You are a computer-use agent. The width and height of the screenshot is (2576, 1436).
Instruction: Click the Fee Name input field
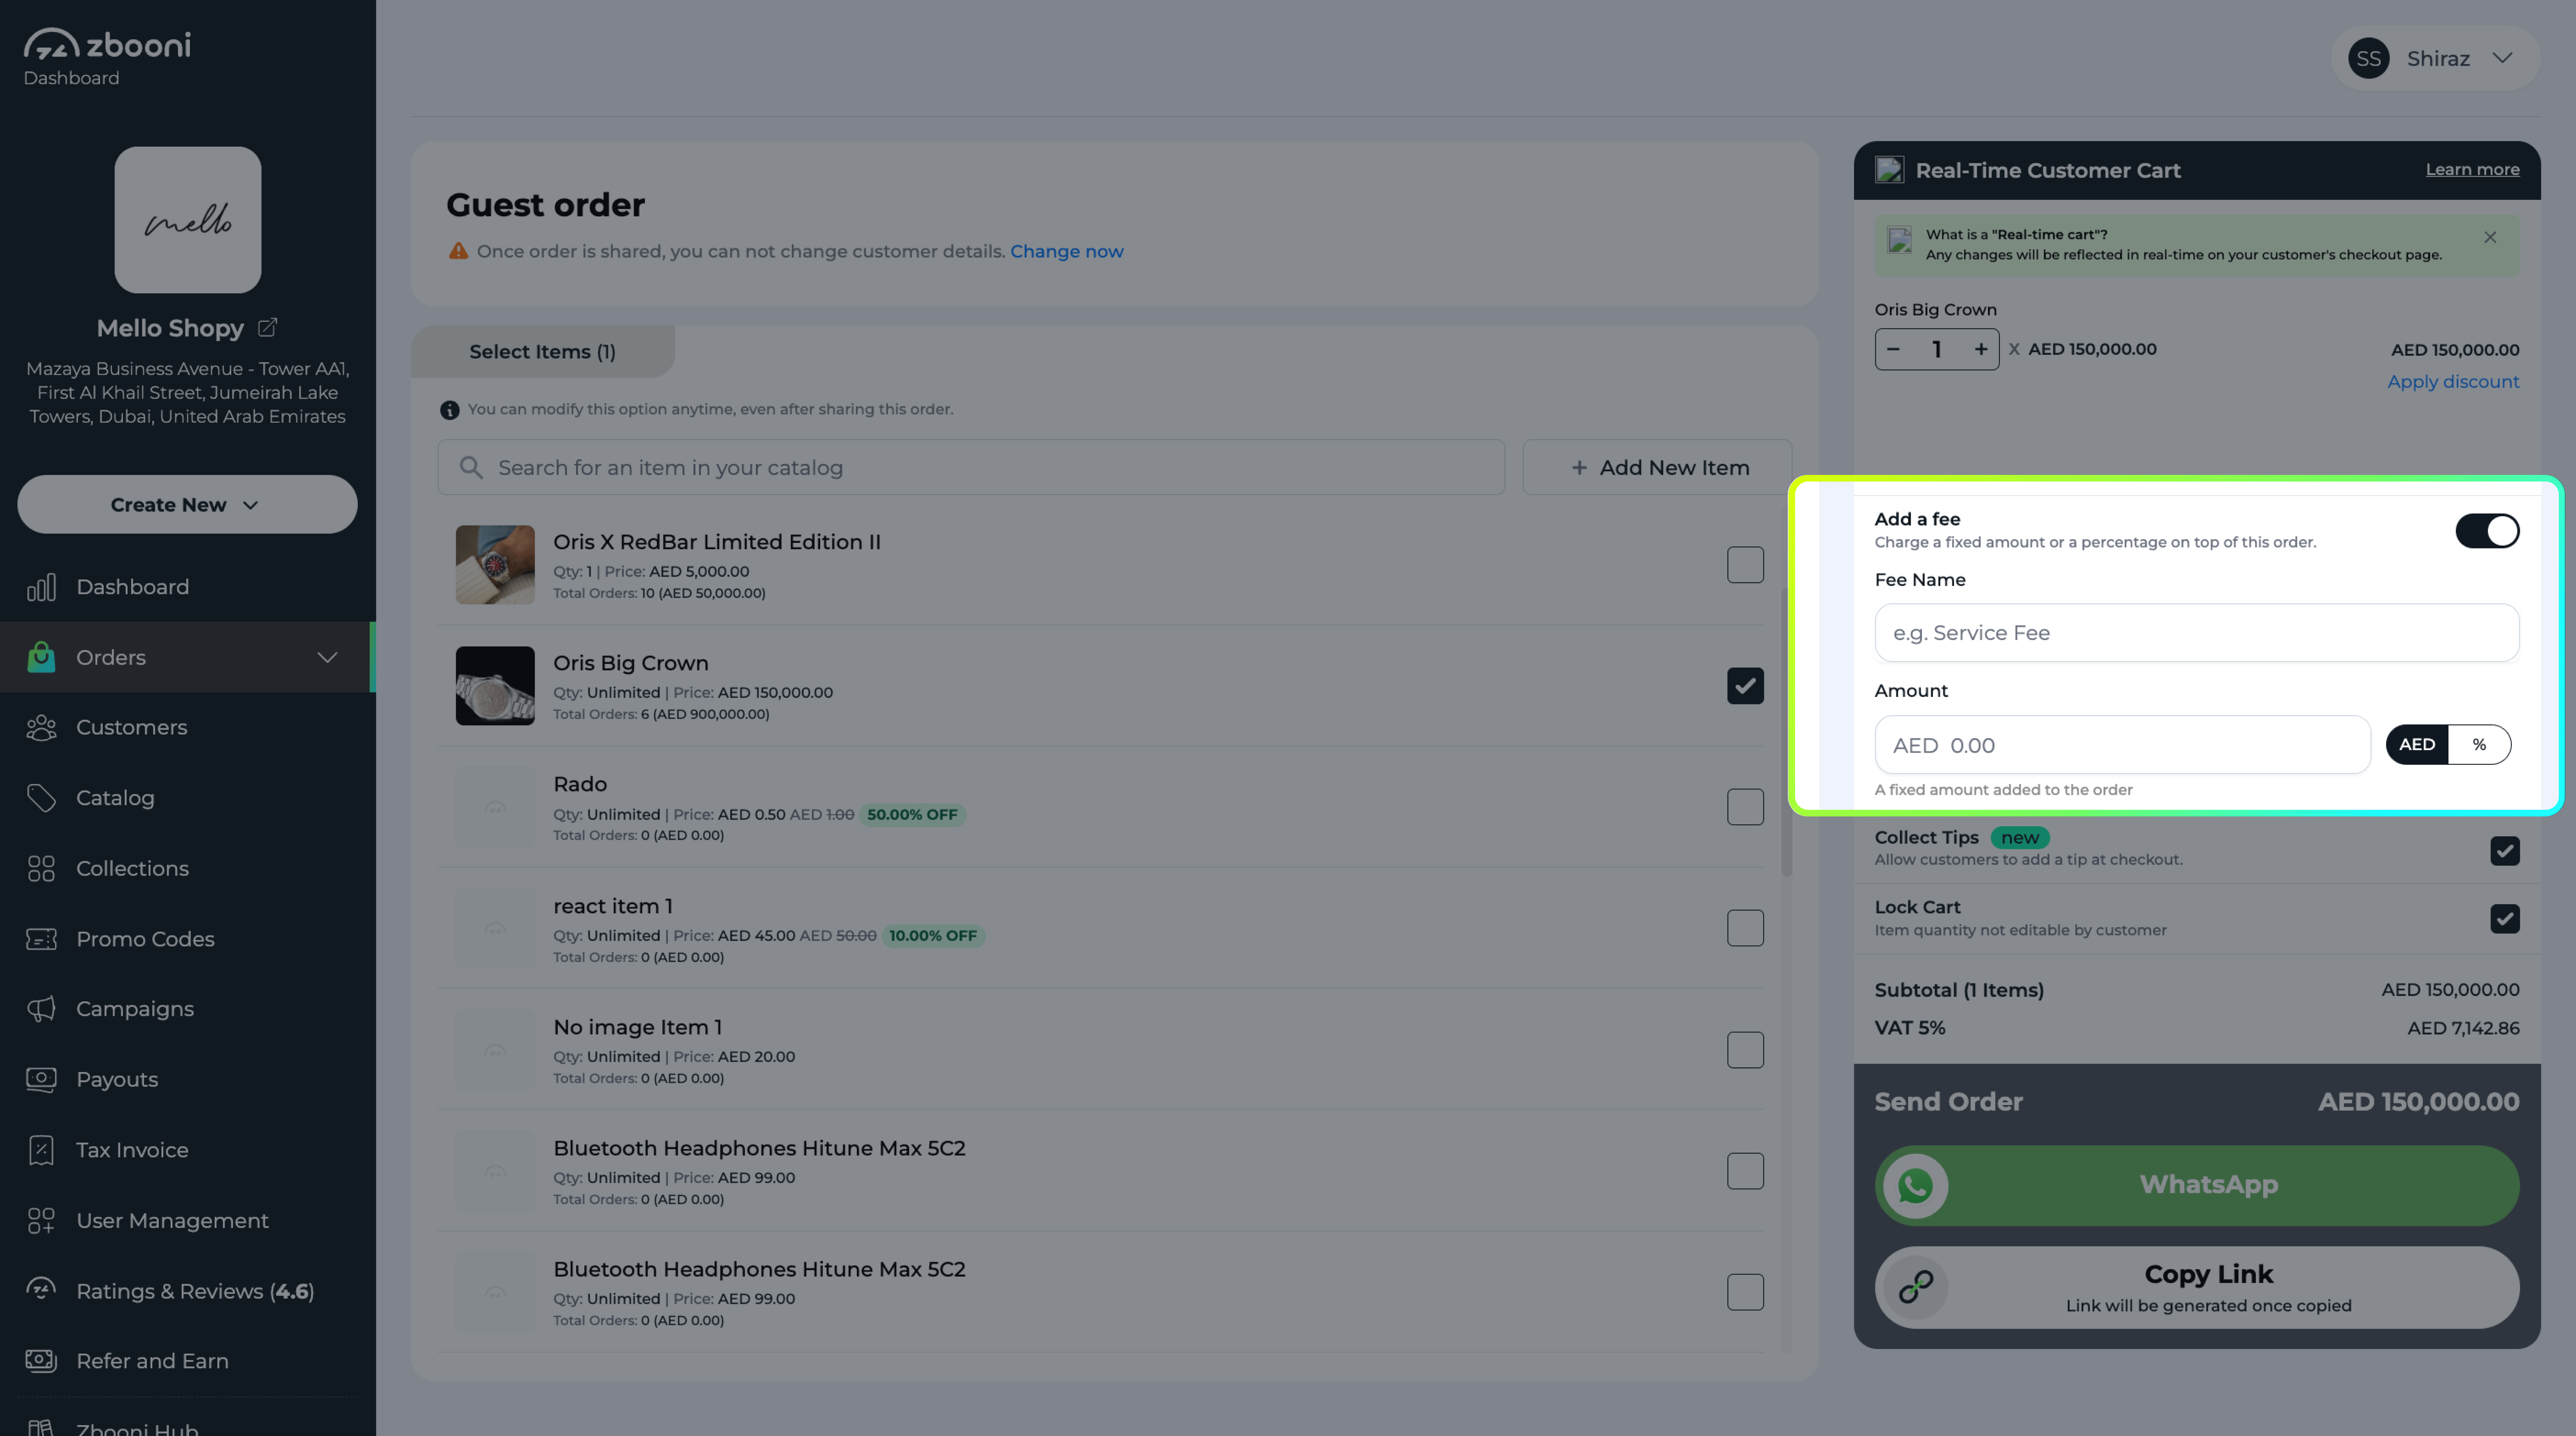2197,633
